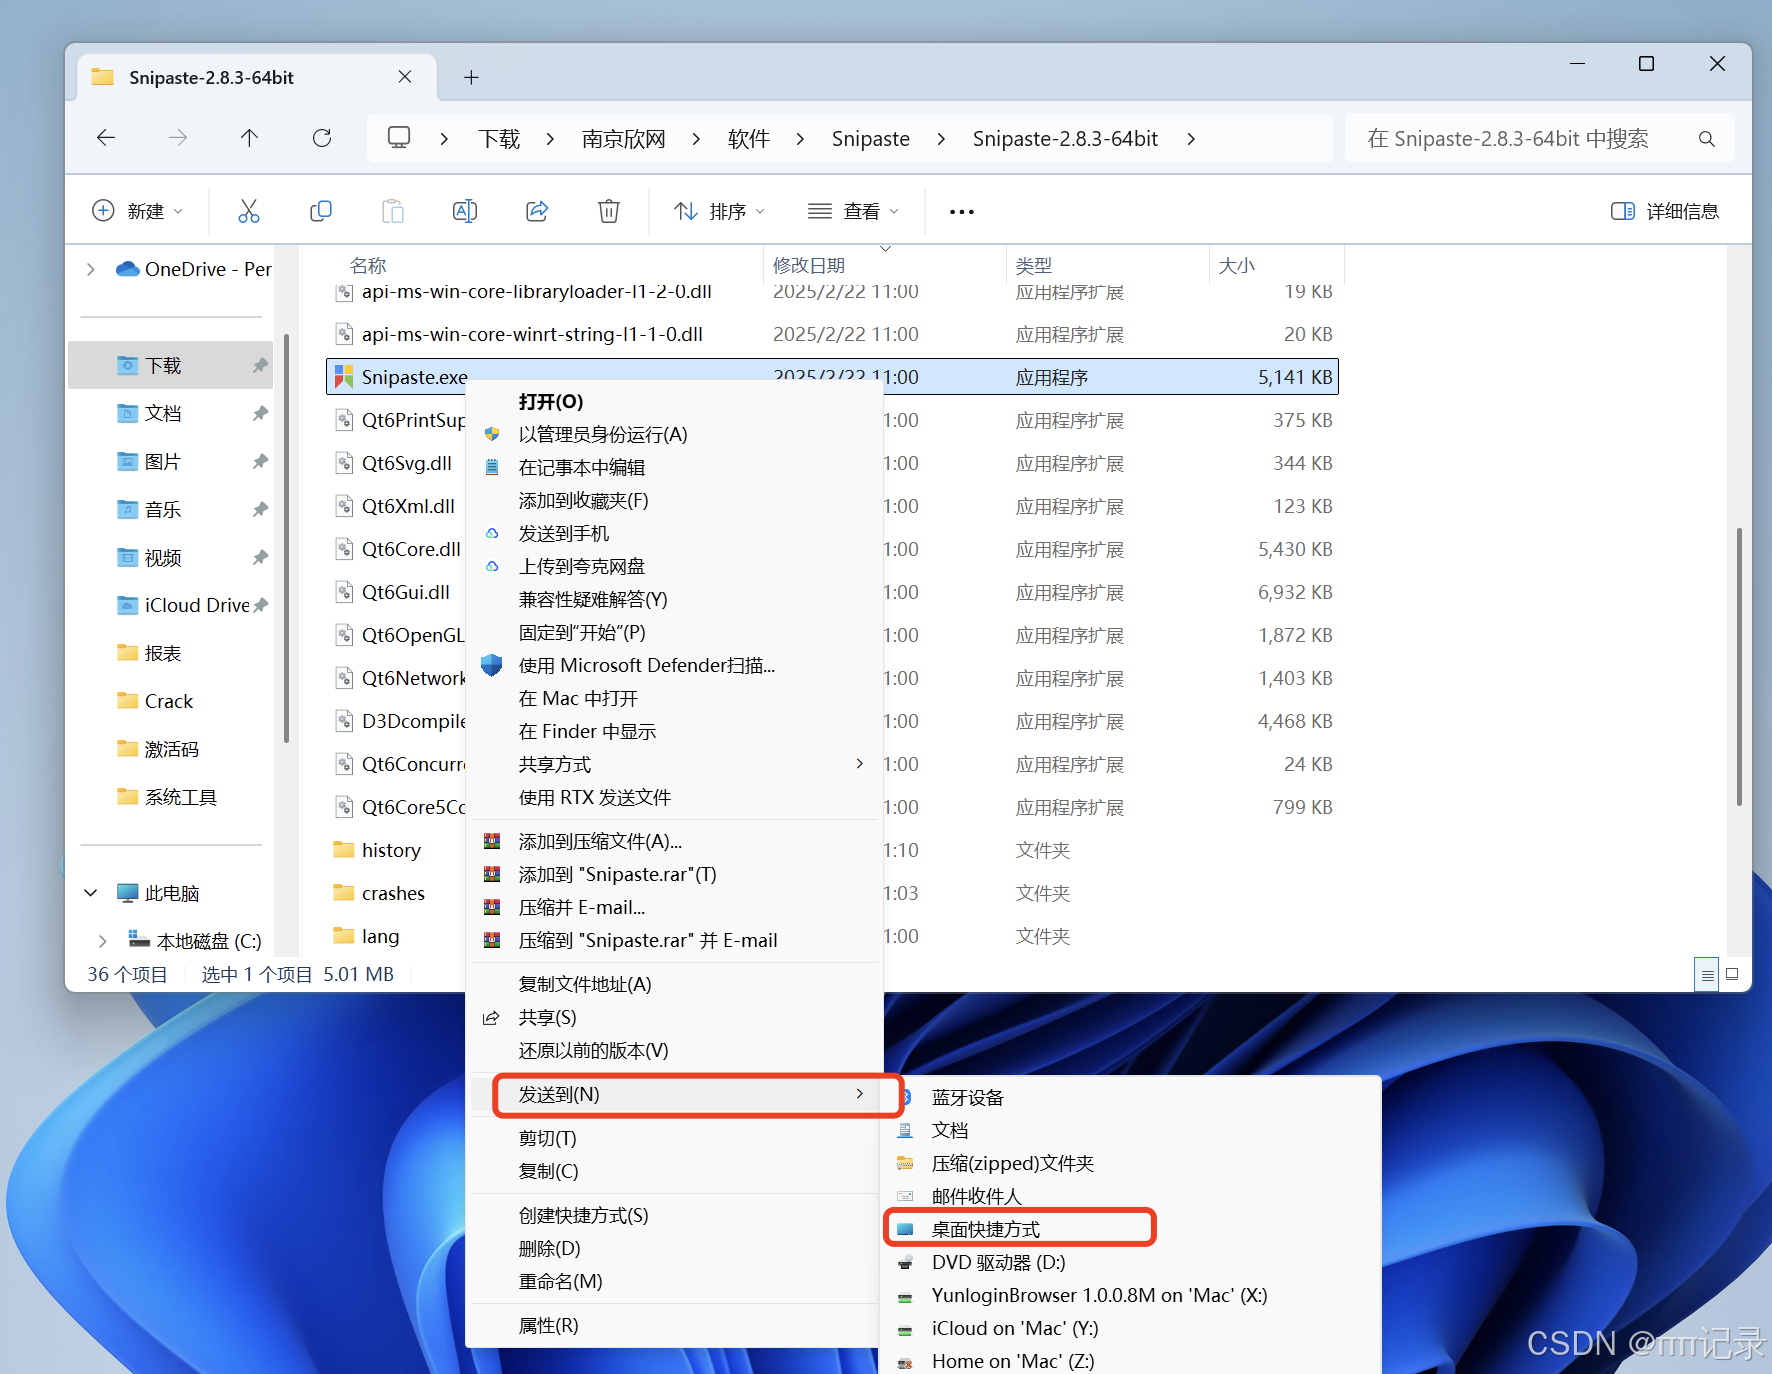The width and height of the screenshot is (1772, 1374).
Task: Toggle the 详细信息 details pane
Action: (1665, 211)
